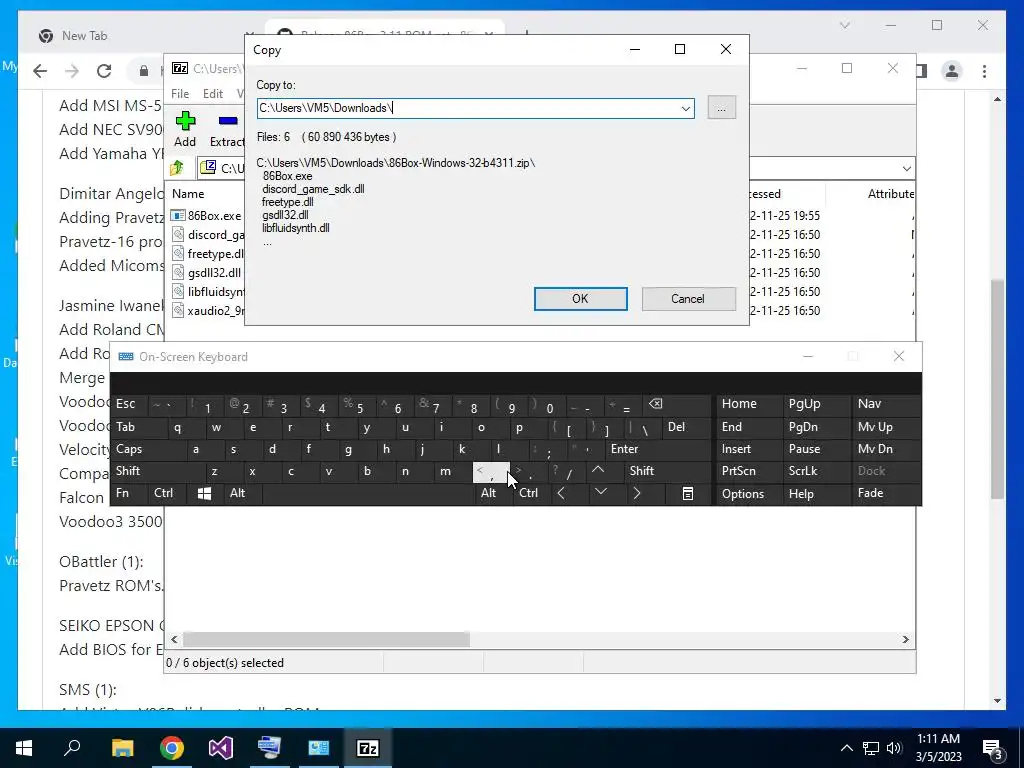
Task: Open the File menu in 7-Zip
Action: tap(180, 94)
